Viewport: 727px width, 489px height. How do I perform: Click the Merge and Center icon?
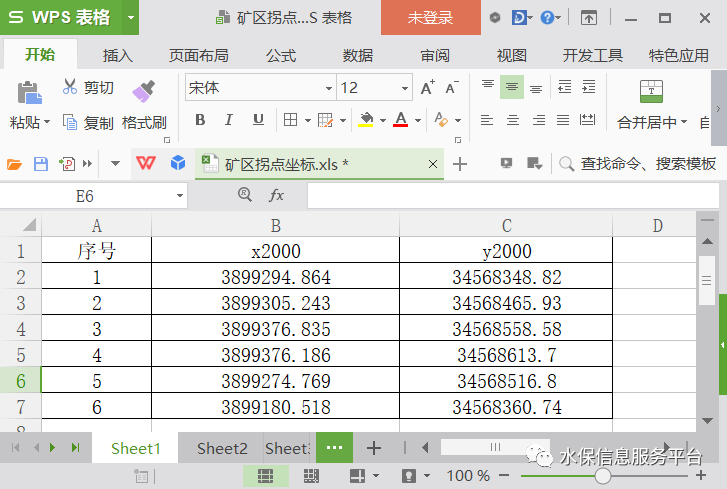[x=651, y=91]
